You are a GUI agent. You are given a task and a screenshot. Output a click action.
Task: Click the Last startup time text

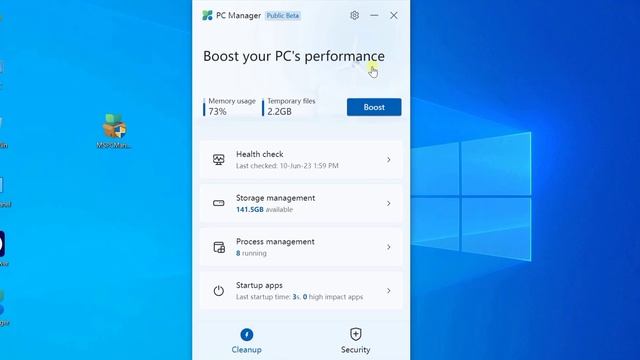pyautogui.click(x=299, y=297)
